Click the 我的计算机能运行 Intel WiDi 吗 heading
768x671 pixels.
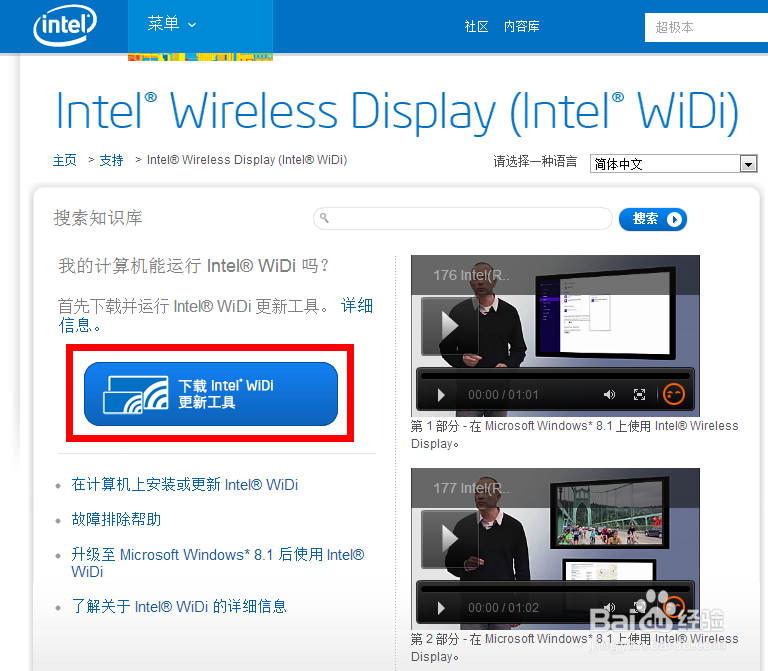[193, 266]
